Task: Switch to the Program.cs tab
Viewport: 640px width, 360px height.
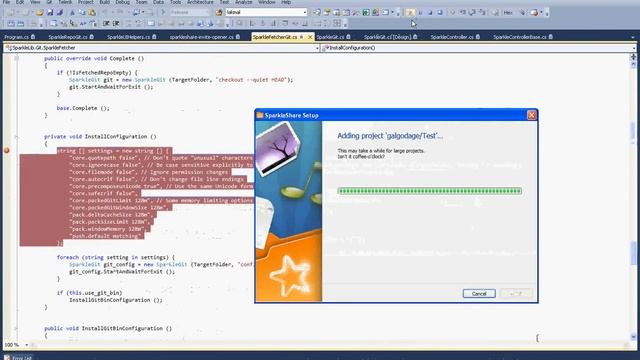Action: pos(19,37)
